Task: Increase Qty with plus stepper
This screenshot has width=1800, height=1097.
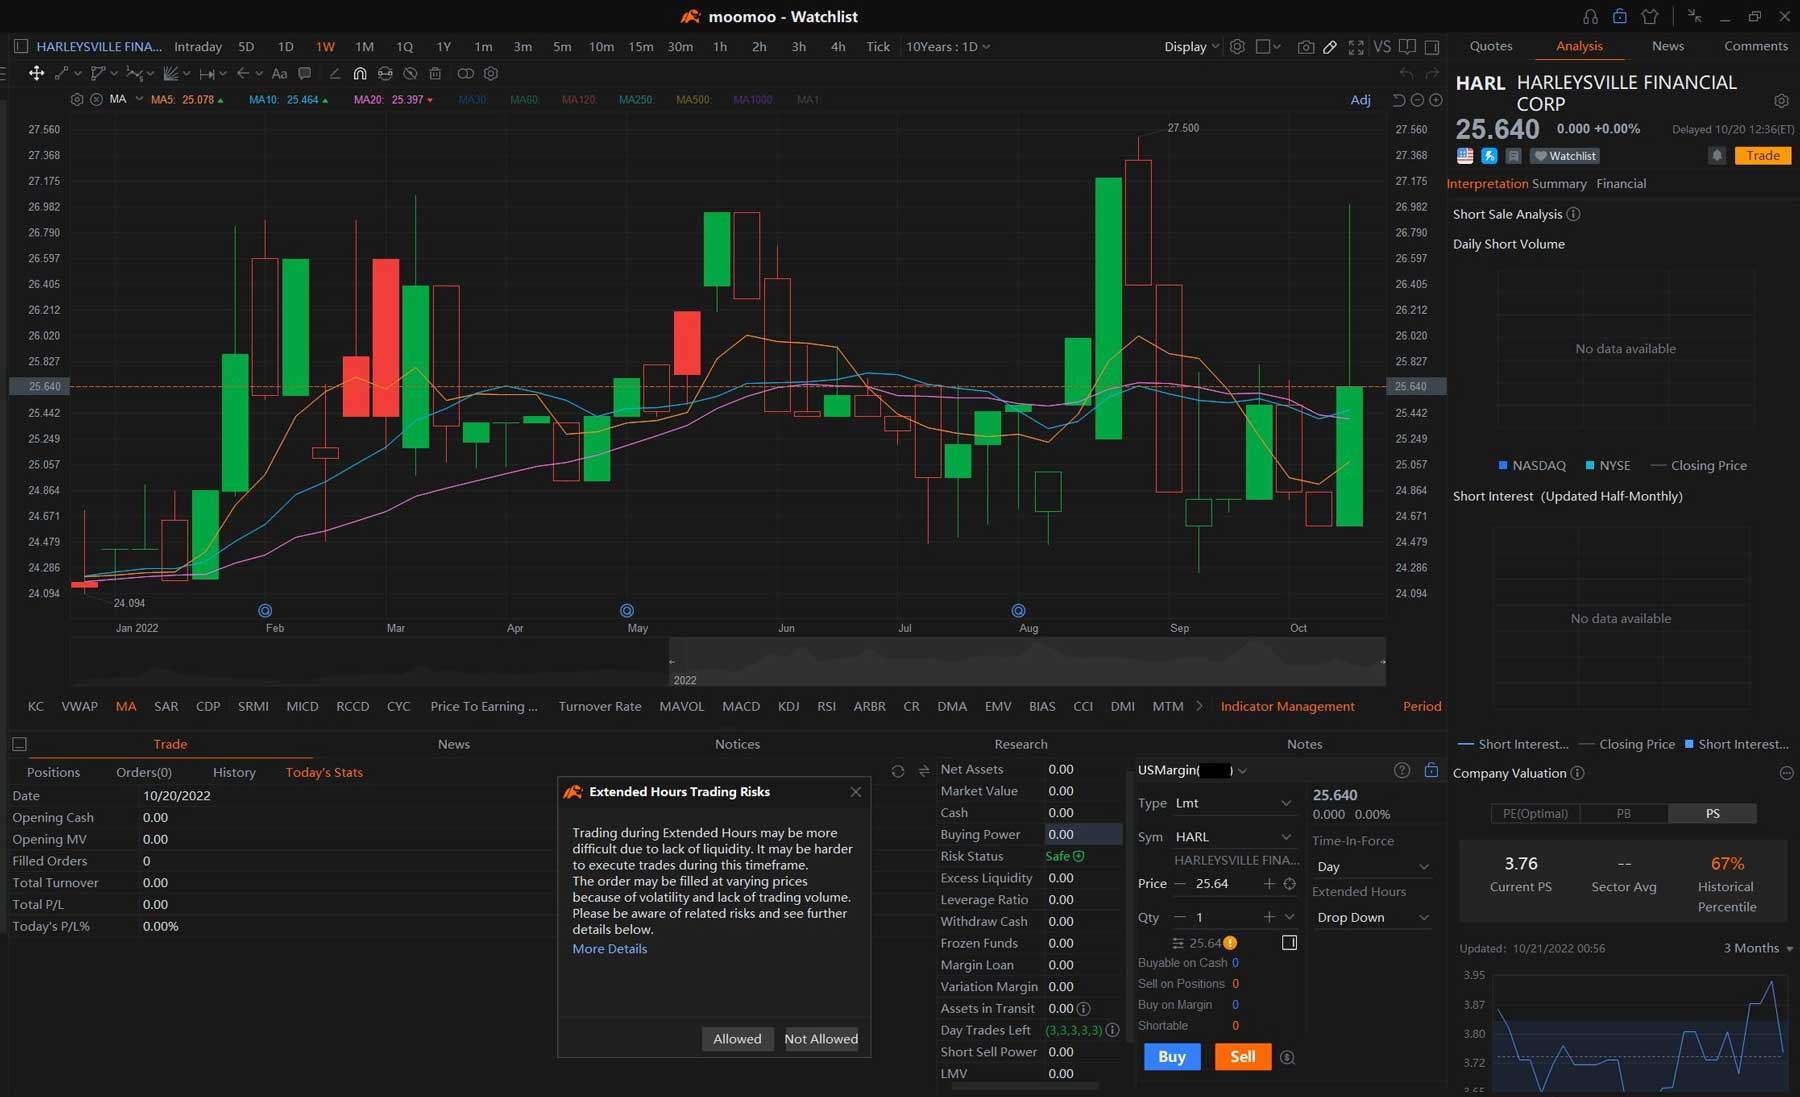Action: (x=1269, y=917)
